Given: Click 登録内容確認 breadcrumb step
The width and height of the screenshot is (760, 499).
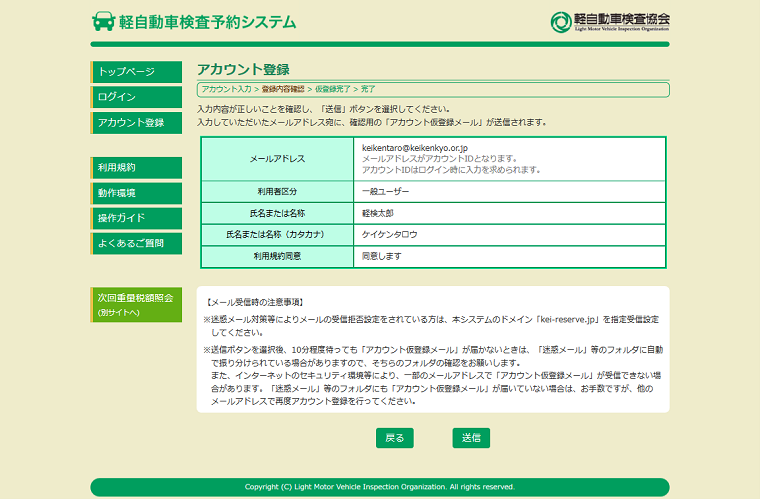Looking at the screenshot, I should [x=283, y=89].
